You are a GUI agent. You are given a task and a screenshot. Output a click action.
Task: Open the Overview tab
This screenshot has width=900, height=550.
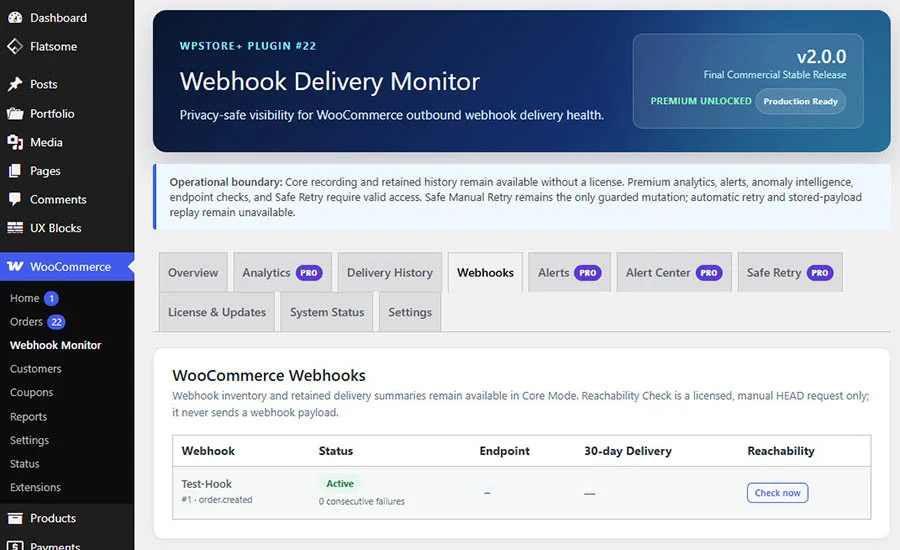[x=193, y=273]
